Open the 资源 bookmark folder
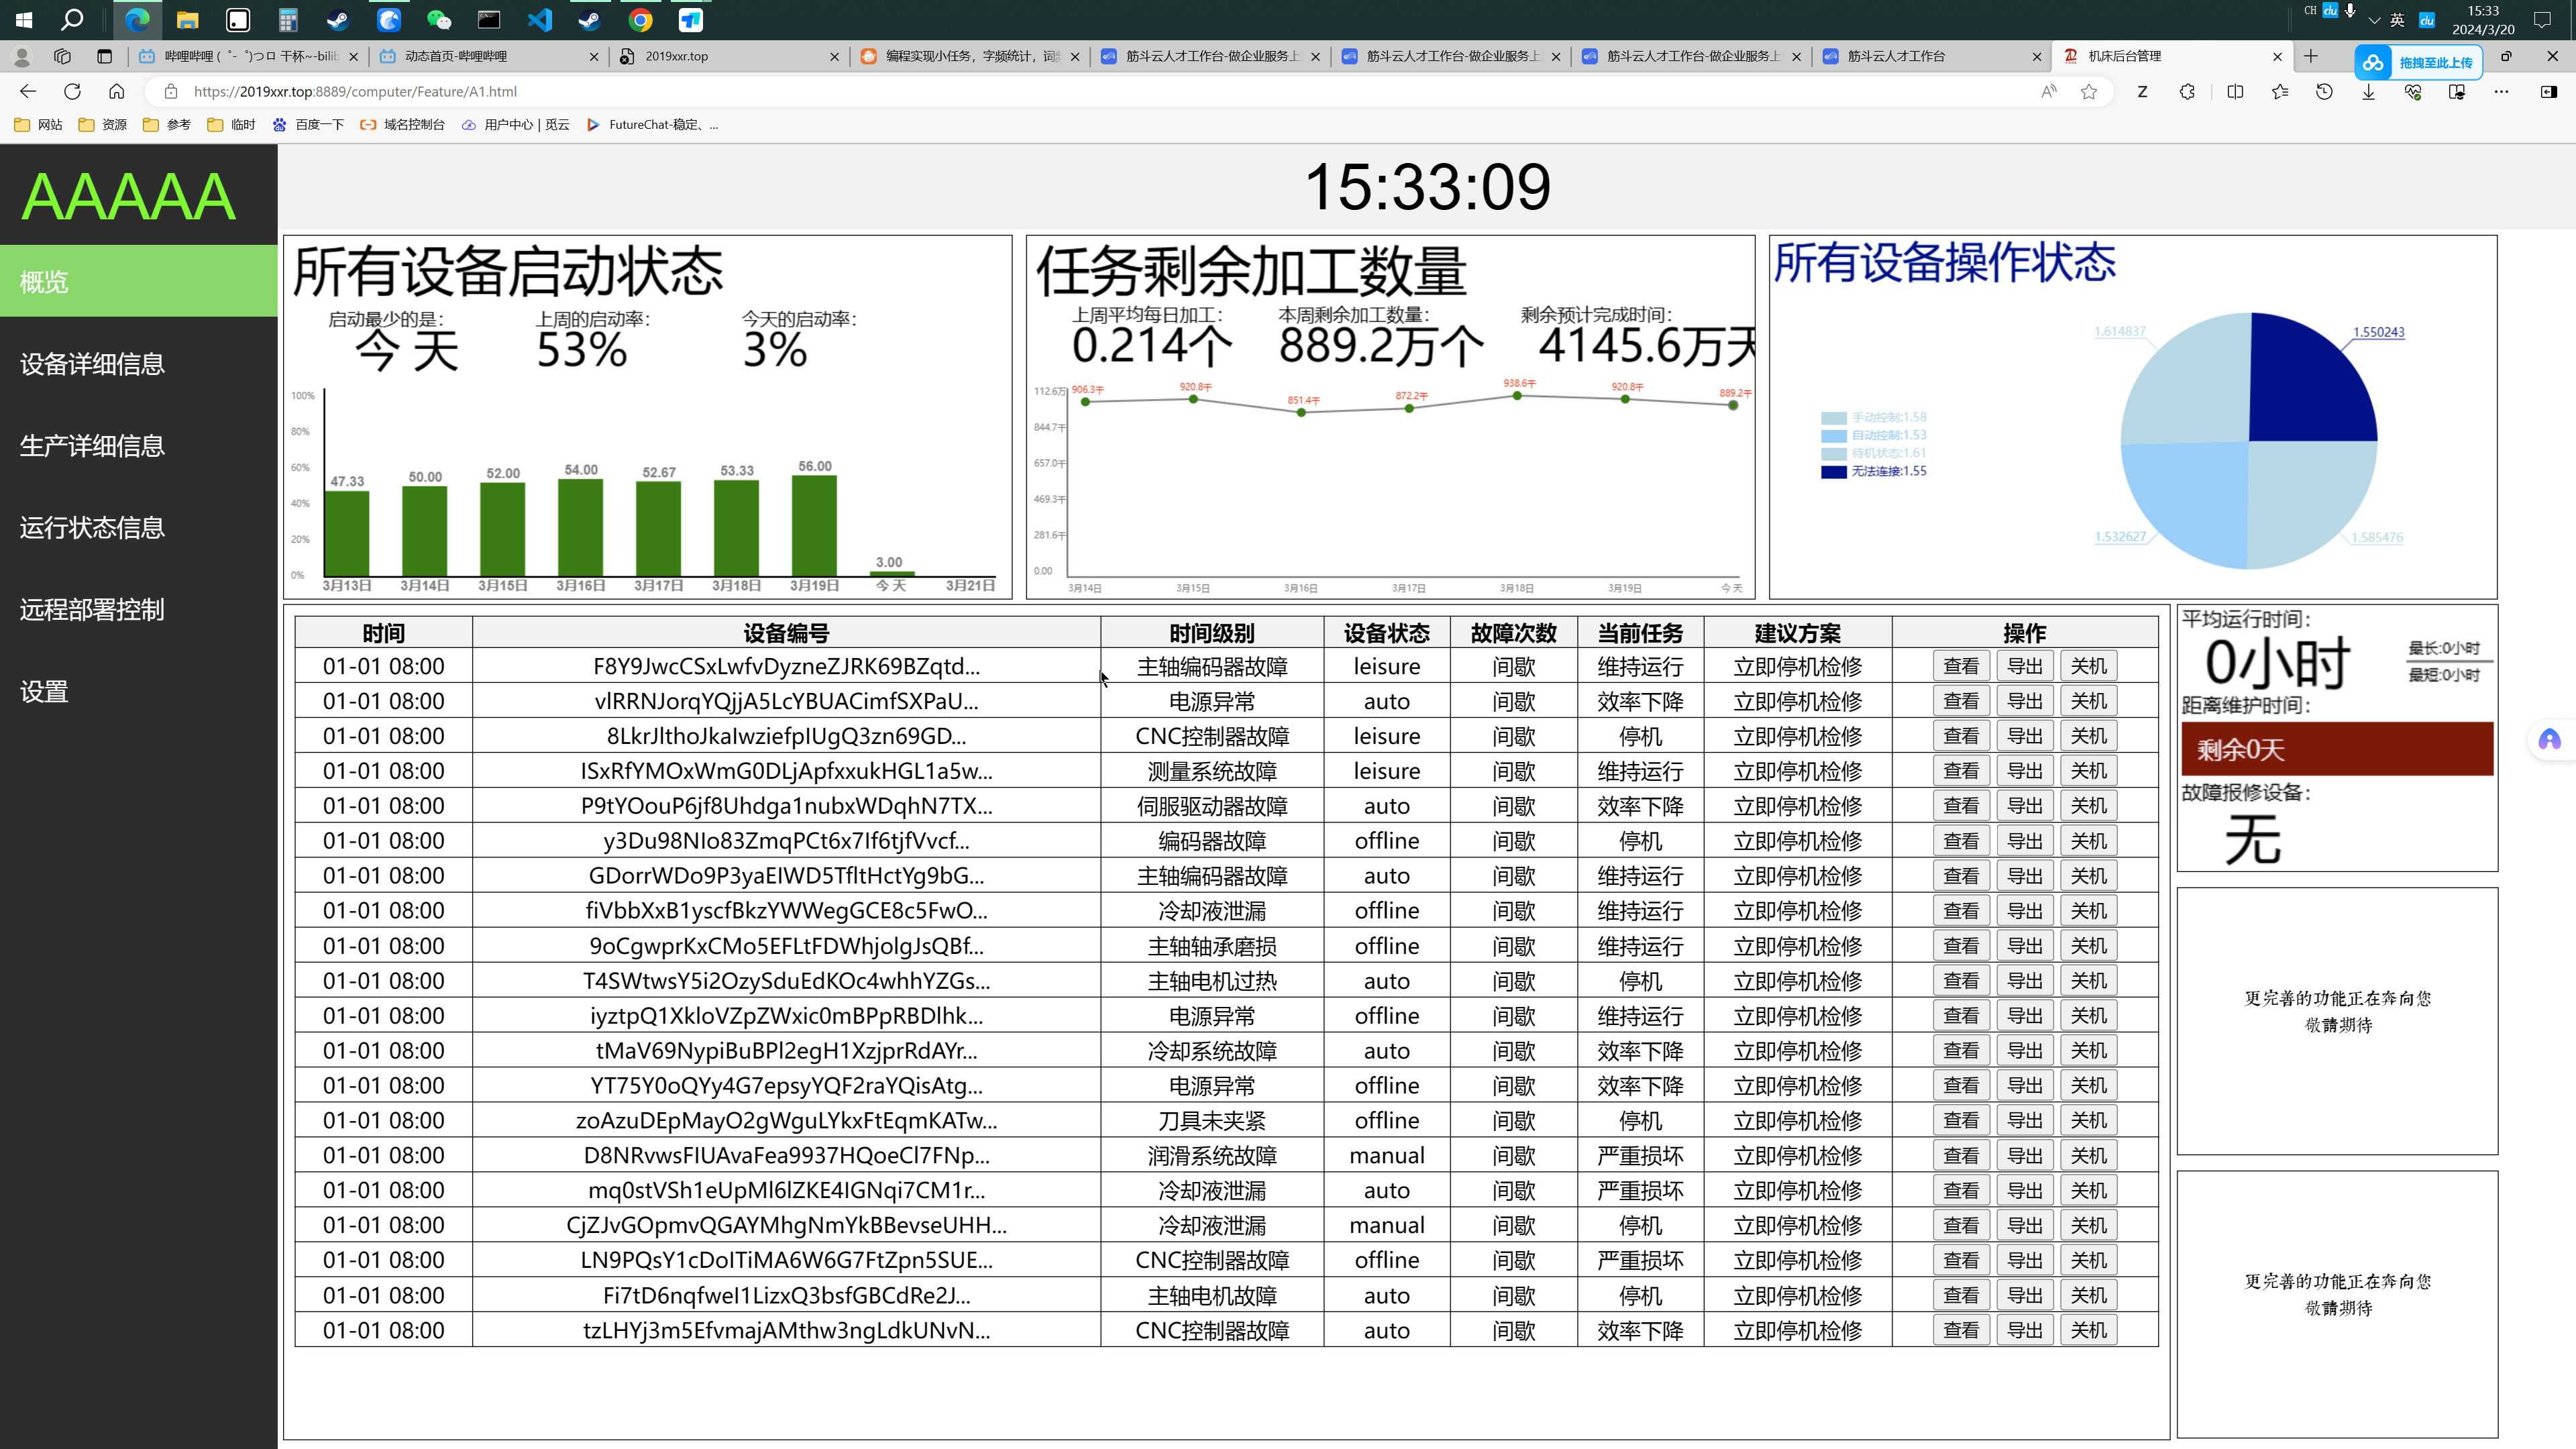 point(103,124)
